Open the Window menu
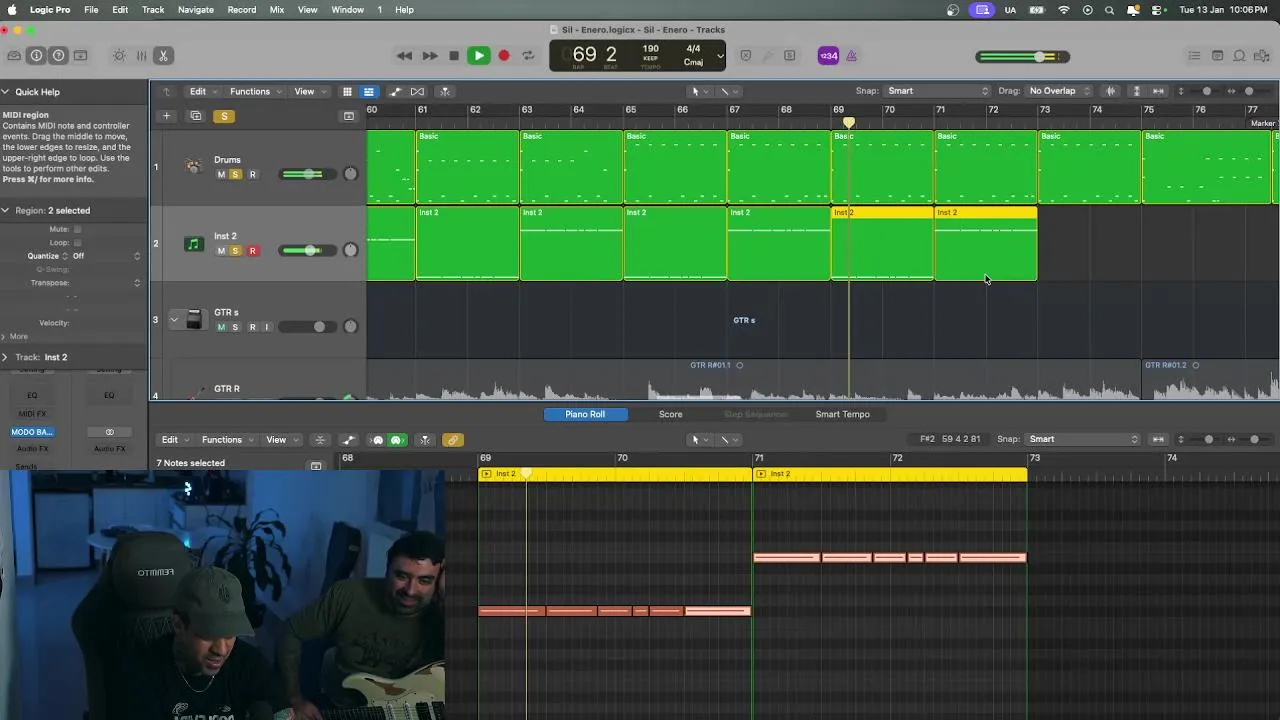1280x720 pixels. pyautogui.click(x=347, y=9)
